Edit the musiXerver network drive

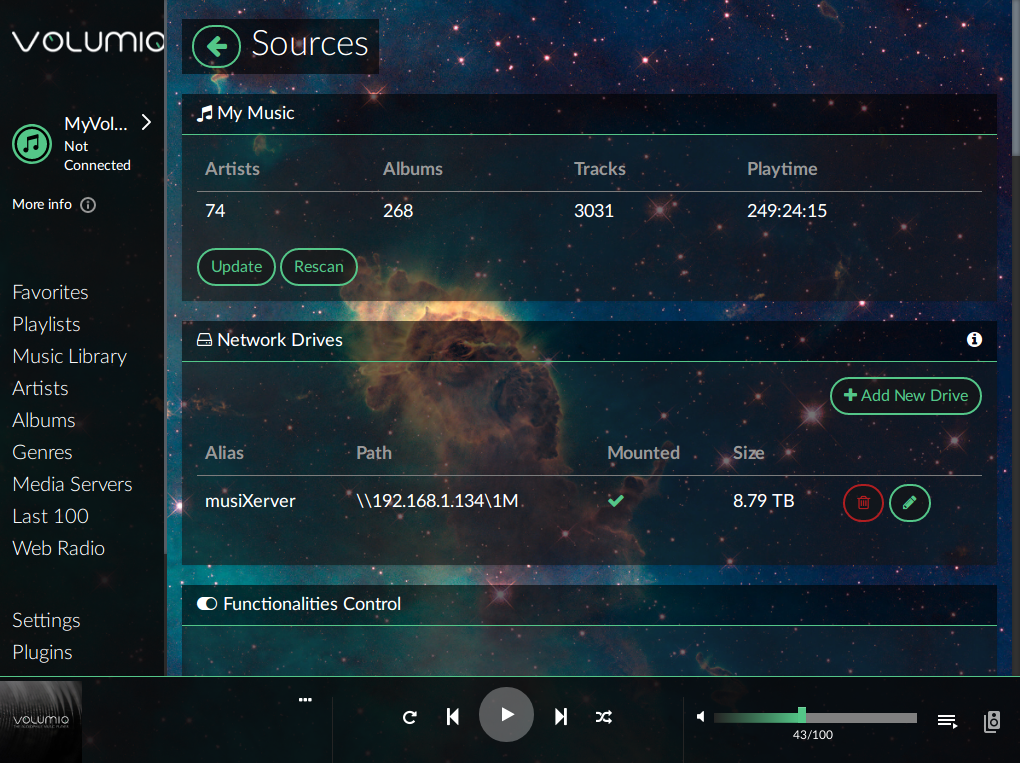pyautogui.click(x=909, y=503)
